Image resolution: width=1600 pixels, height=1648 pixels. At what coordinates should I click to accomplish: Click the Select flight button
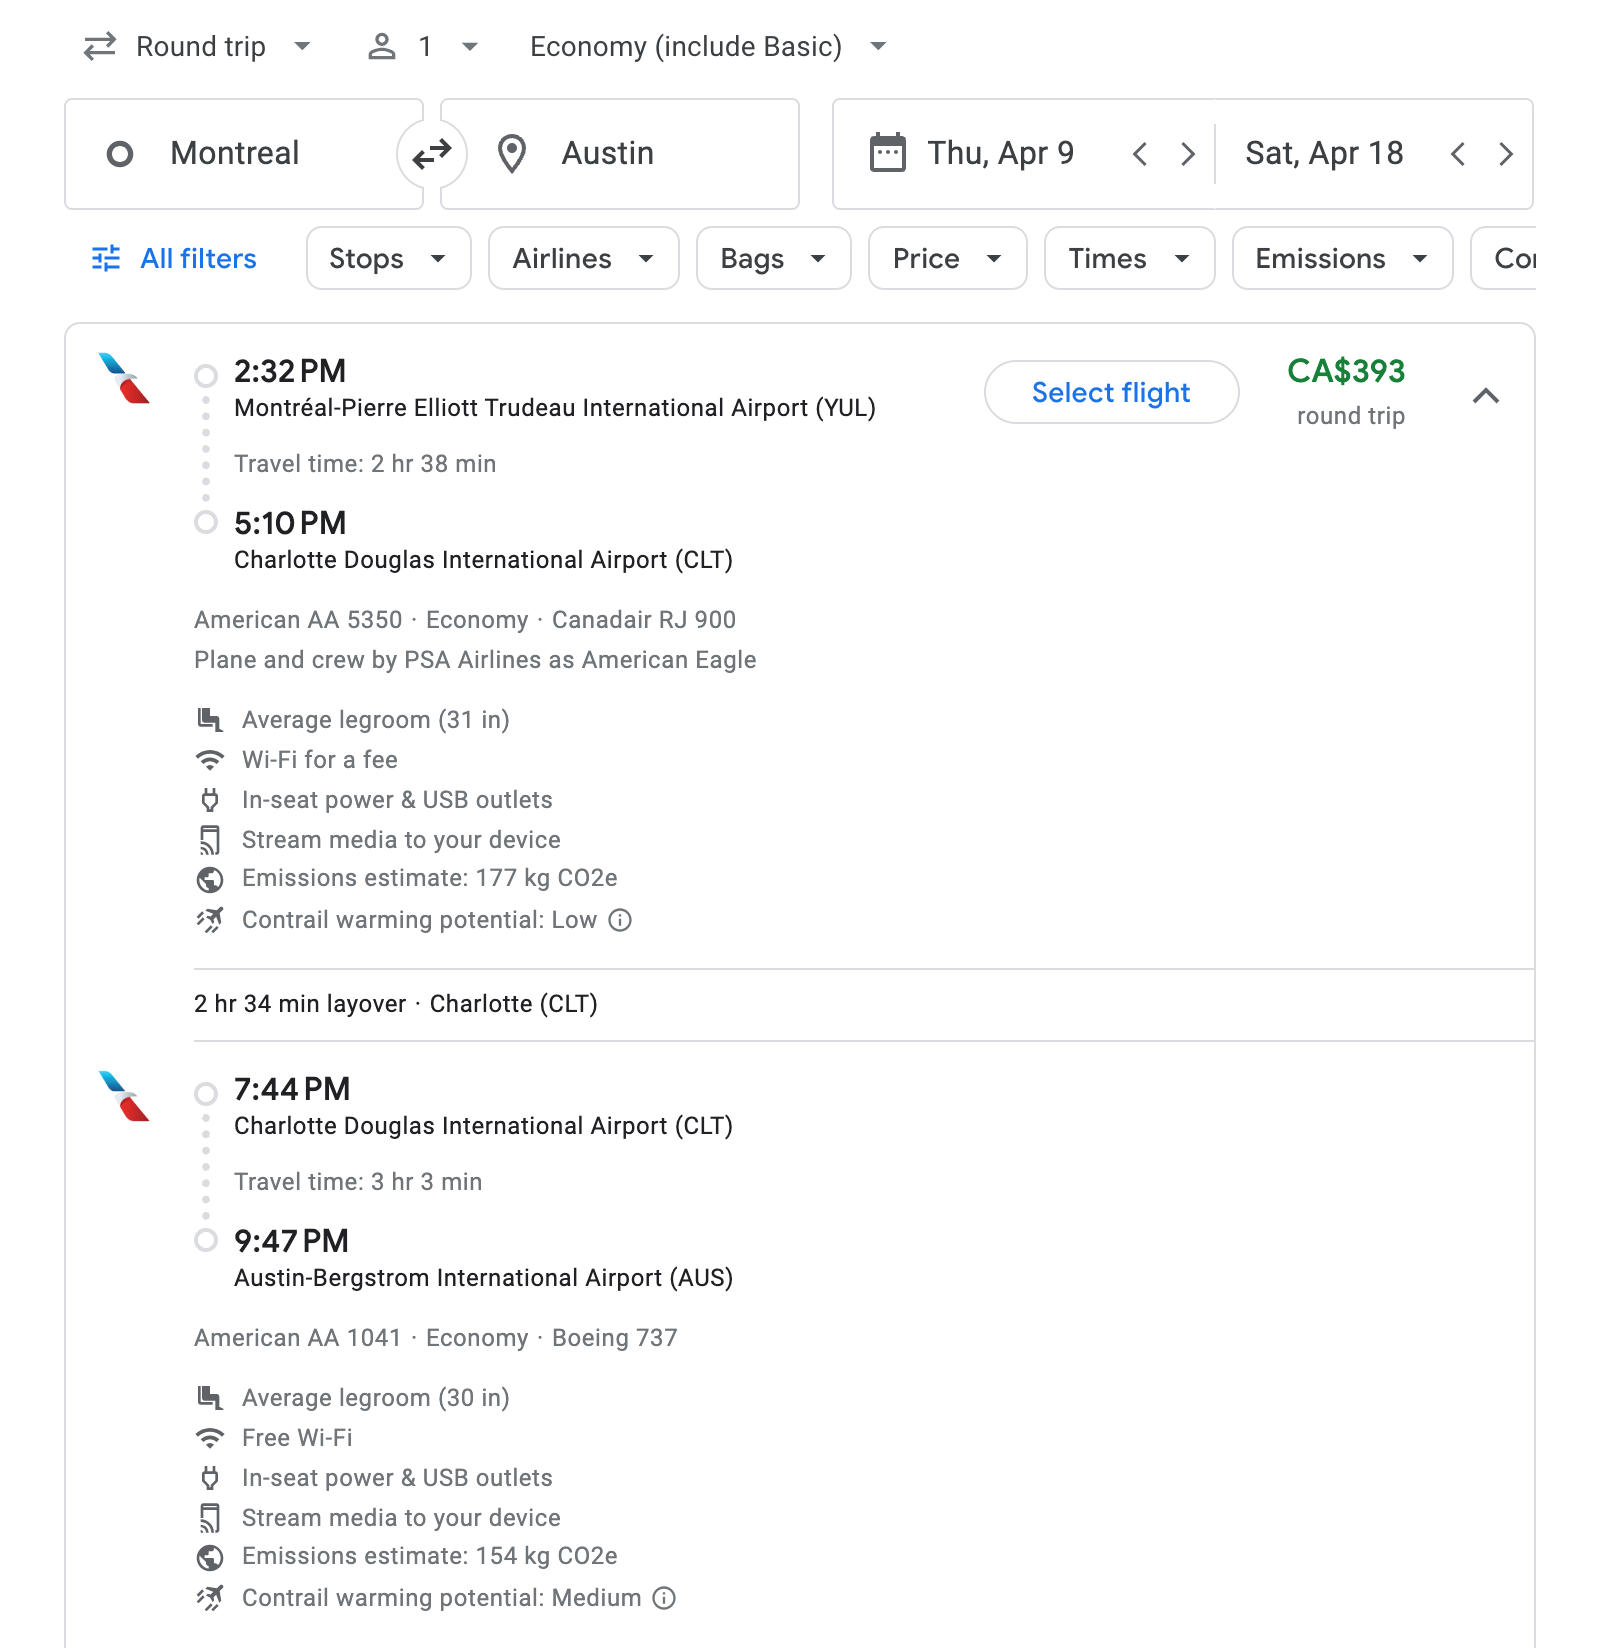[1110, 392]
